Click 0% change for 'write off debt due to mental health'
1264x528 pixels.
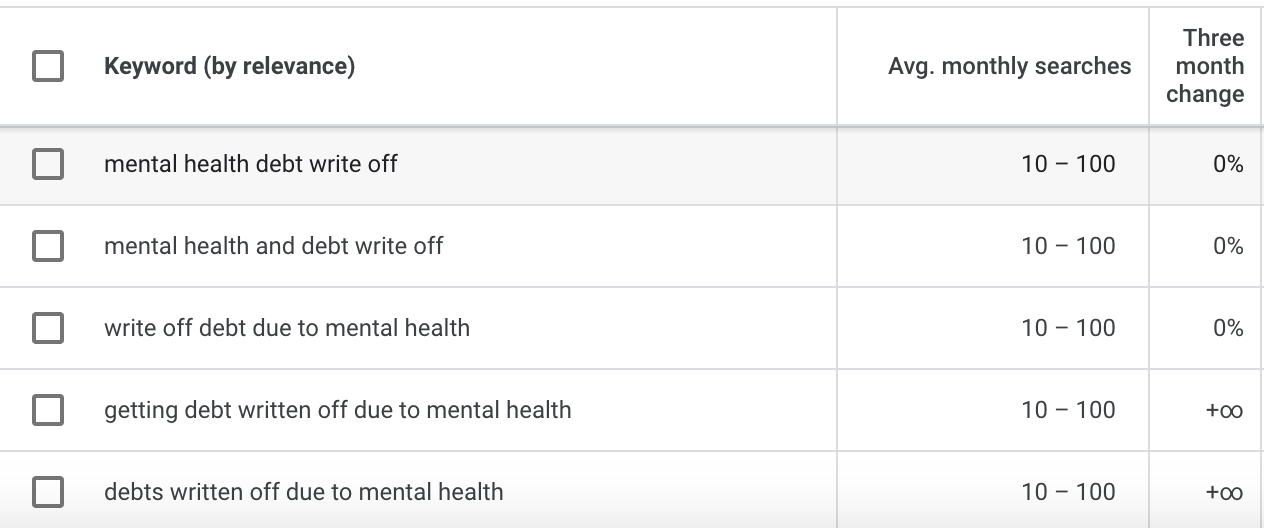point(1228,328)
